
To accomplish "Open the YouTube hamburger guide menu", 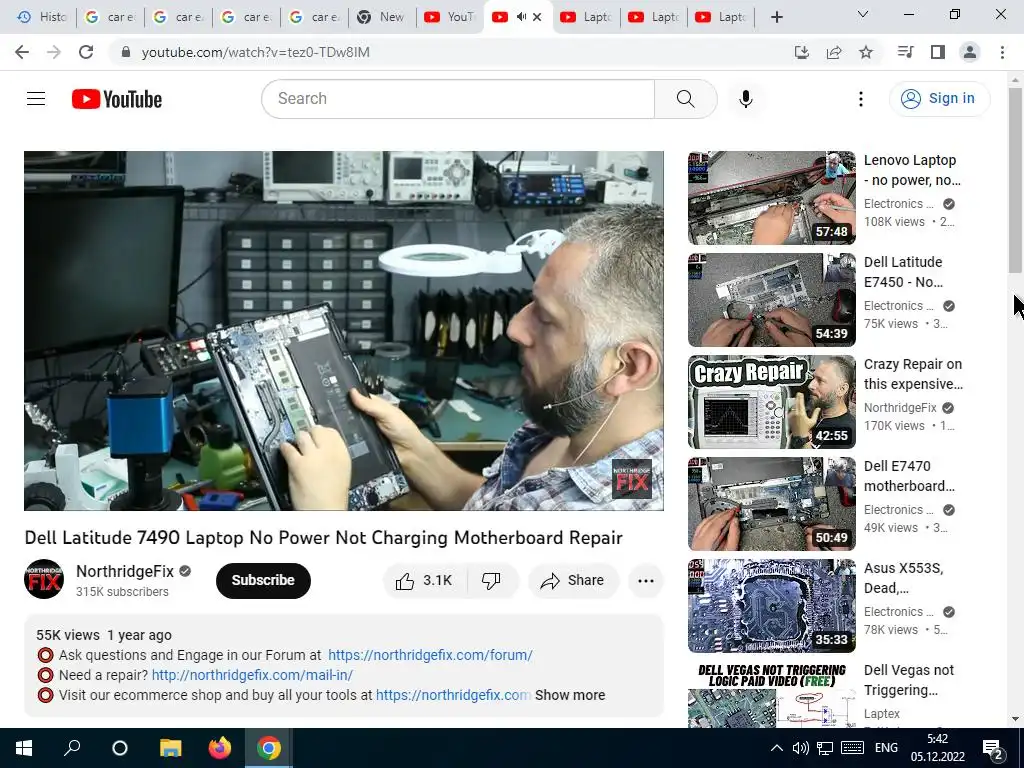I will 36,99.
